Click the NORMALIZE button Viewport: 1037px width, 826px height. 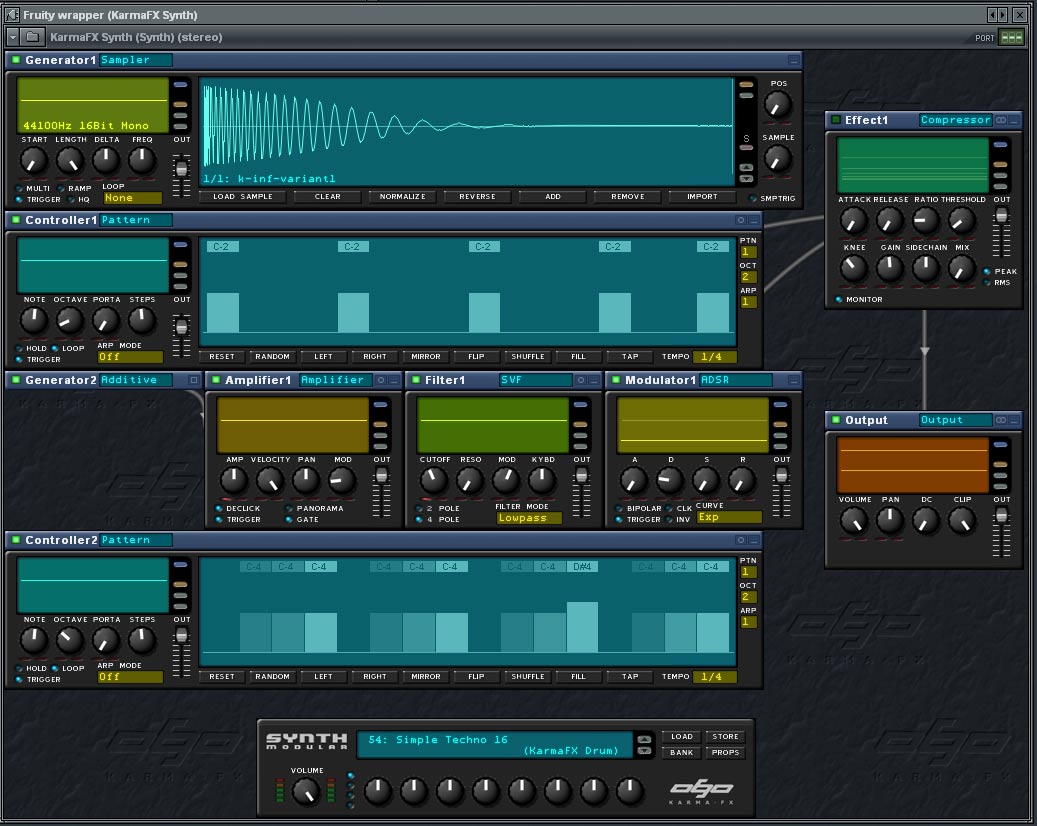402,197
